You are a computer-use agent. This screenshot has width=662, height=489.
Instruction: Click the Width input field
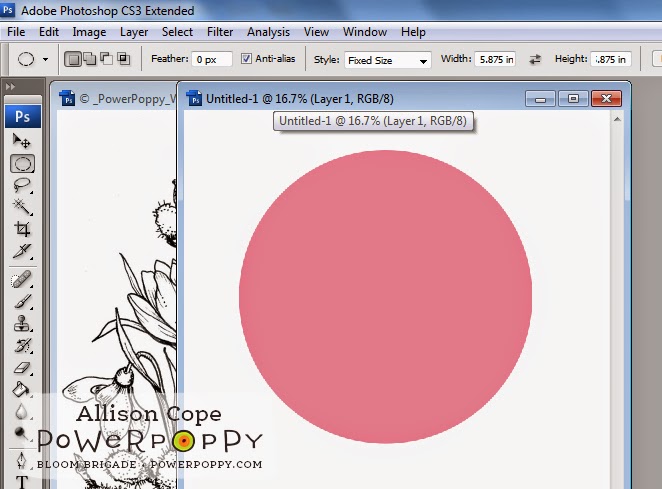click(x=495, y=59)
